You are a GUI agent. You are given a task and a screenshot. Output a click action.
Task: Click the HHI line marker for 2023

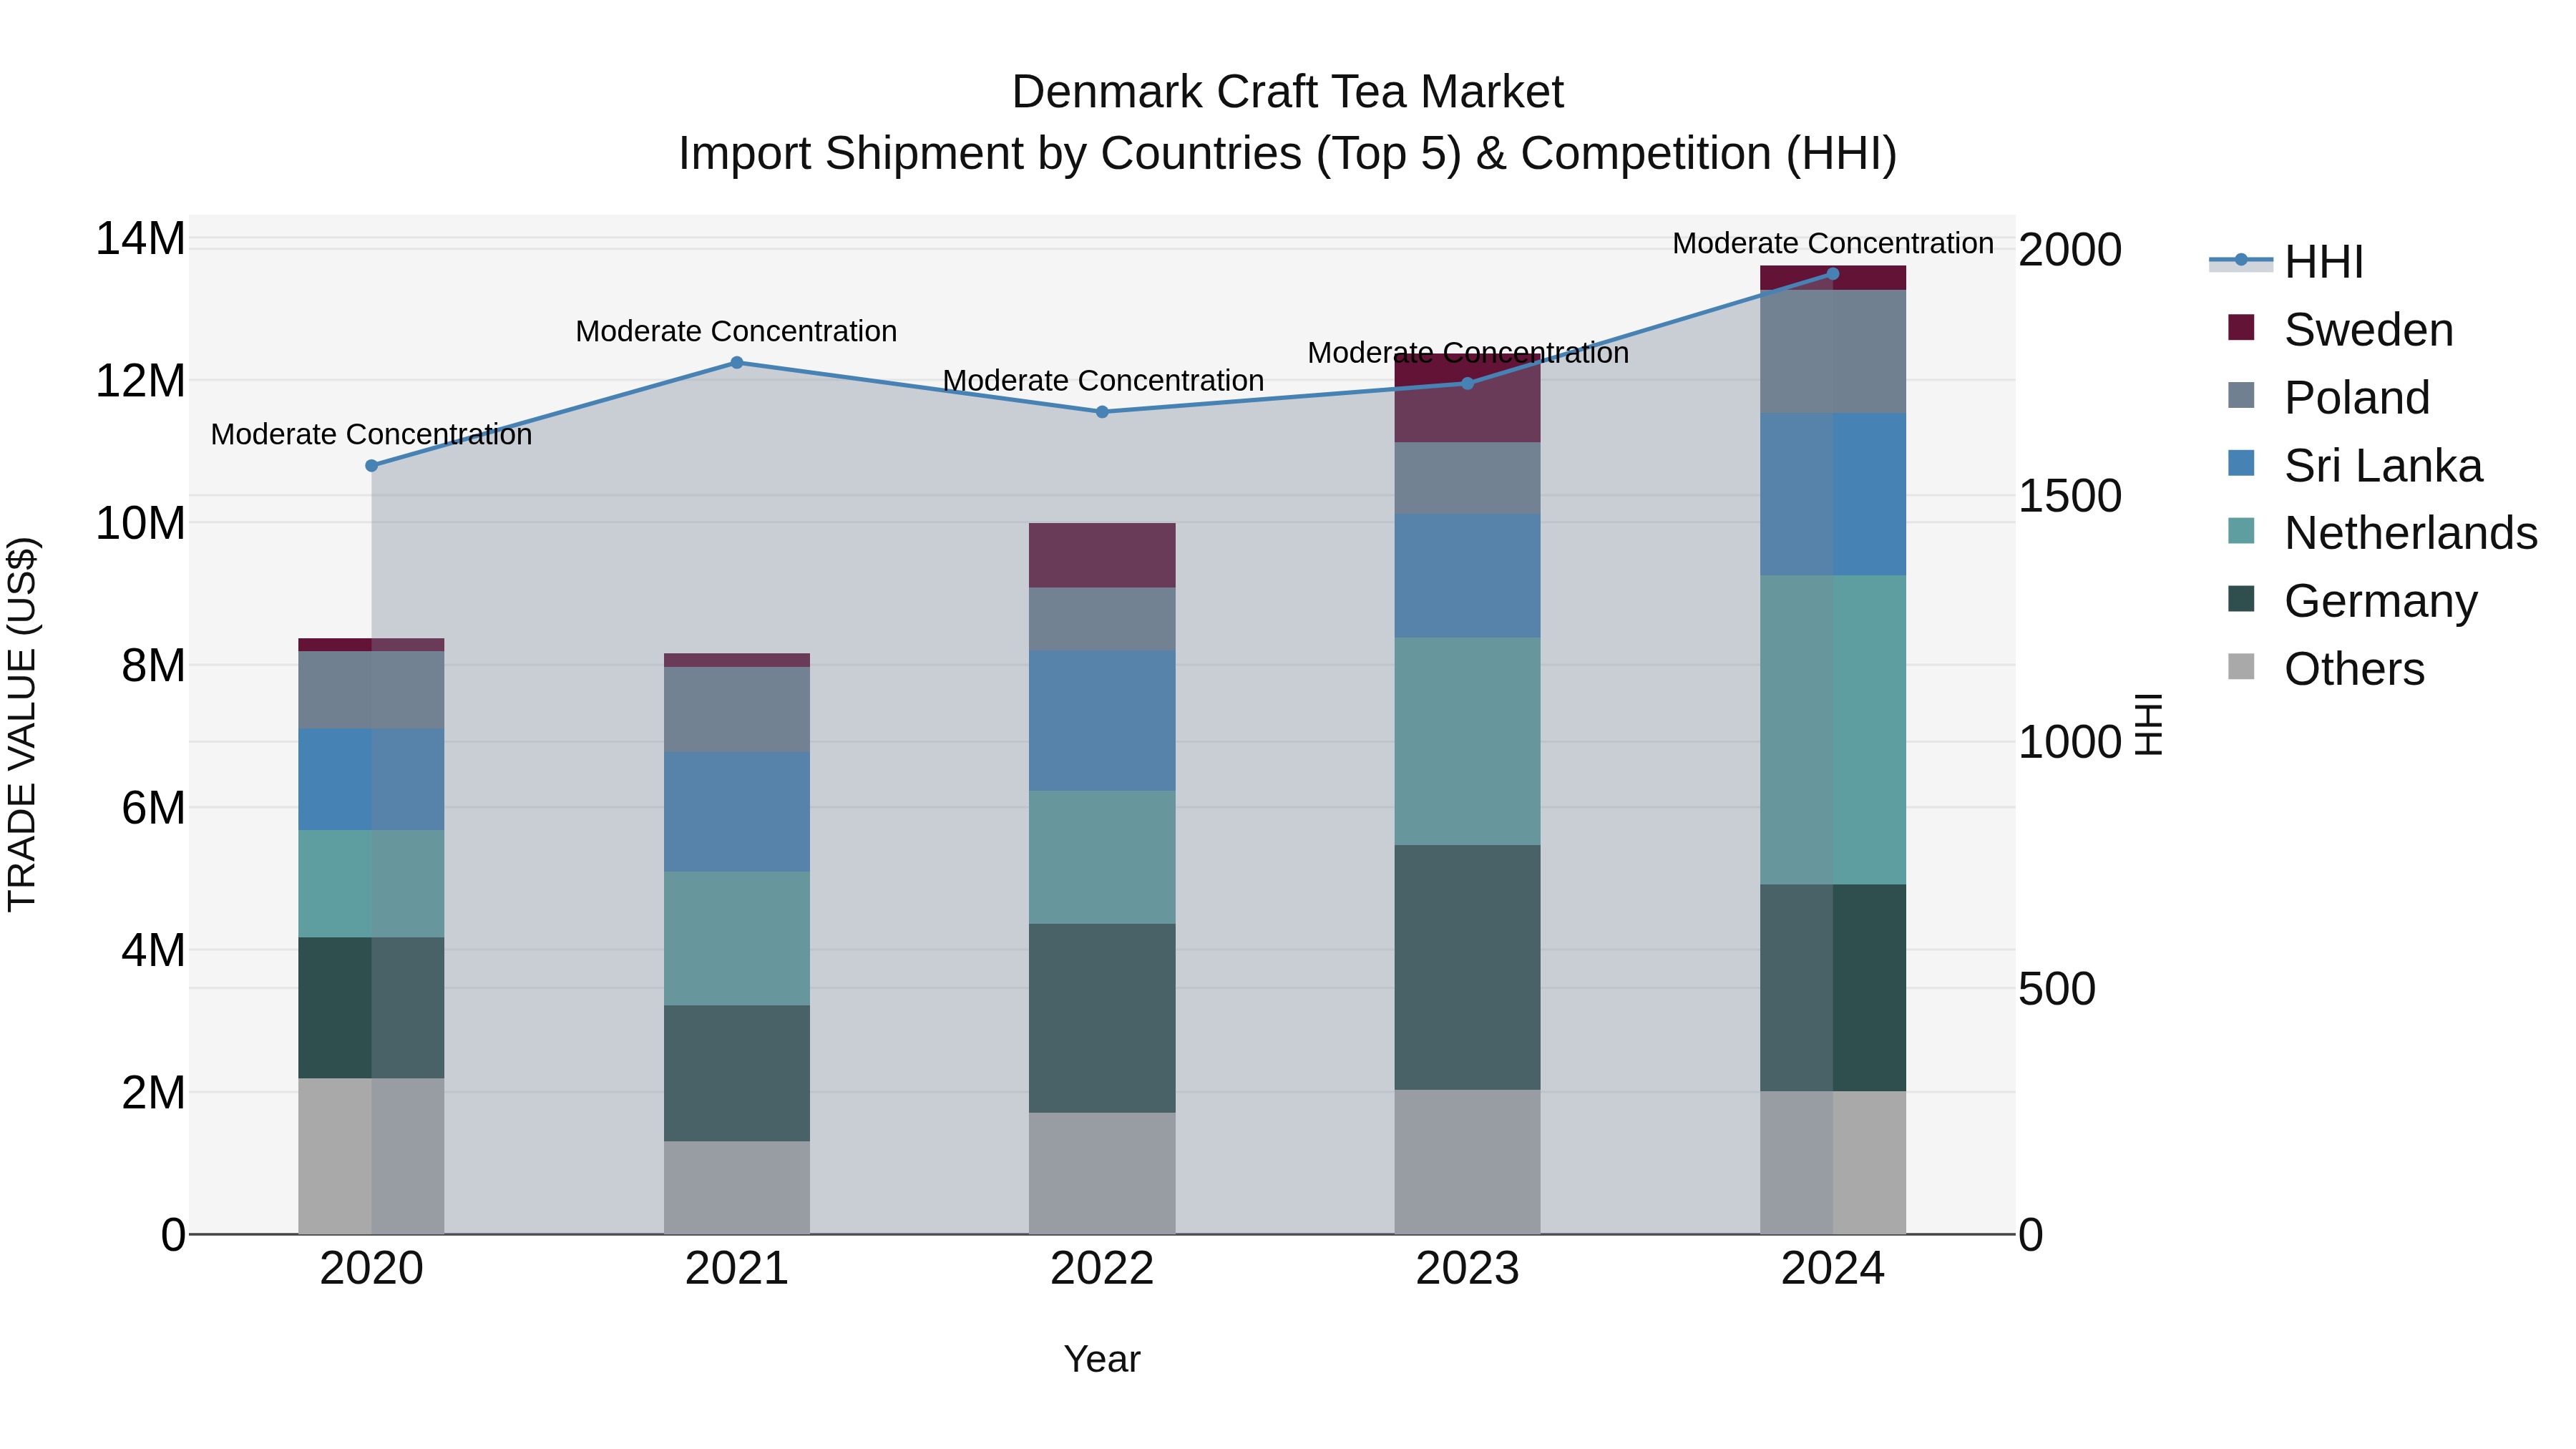[1468, 384]
